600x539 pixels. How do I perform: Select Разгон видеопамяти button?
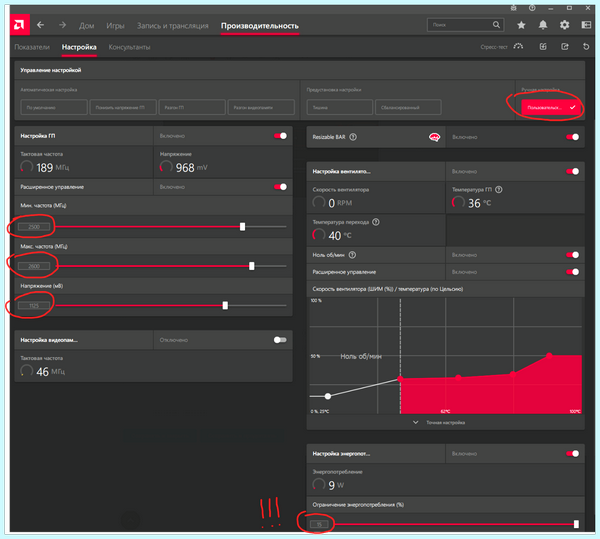[x=261, y=107]
